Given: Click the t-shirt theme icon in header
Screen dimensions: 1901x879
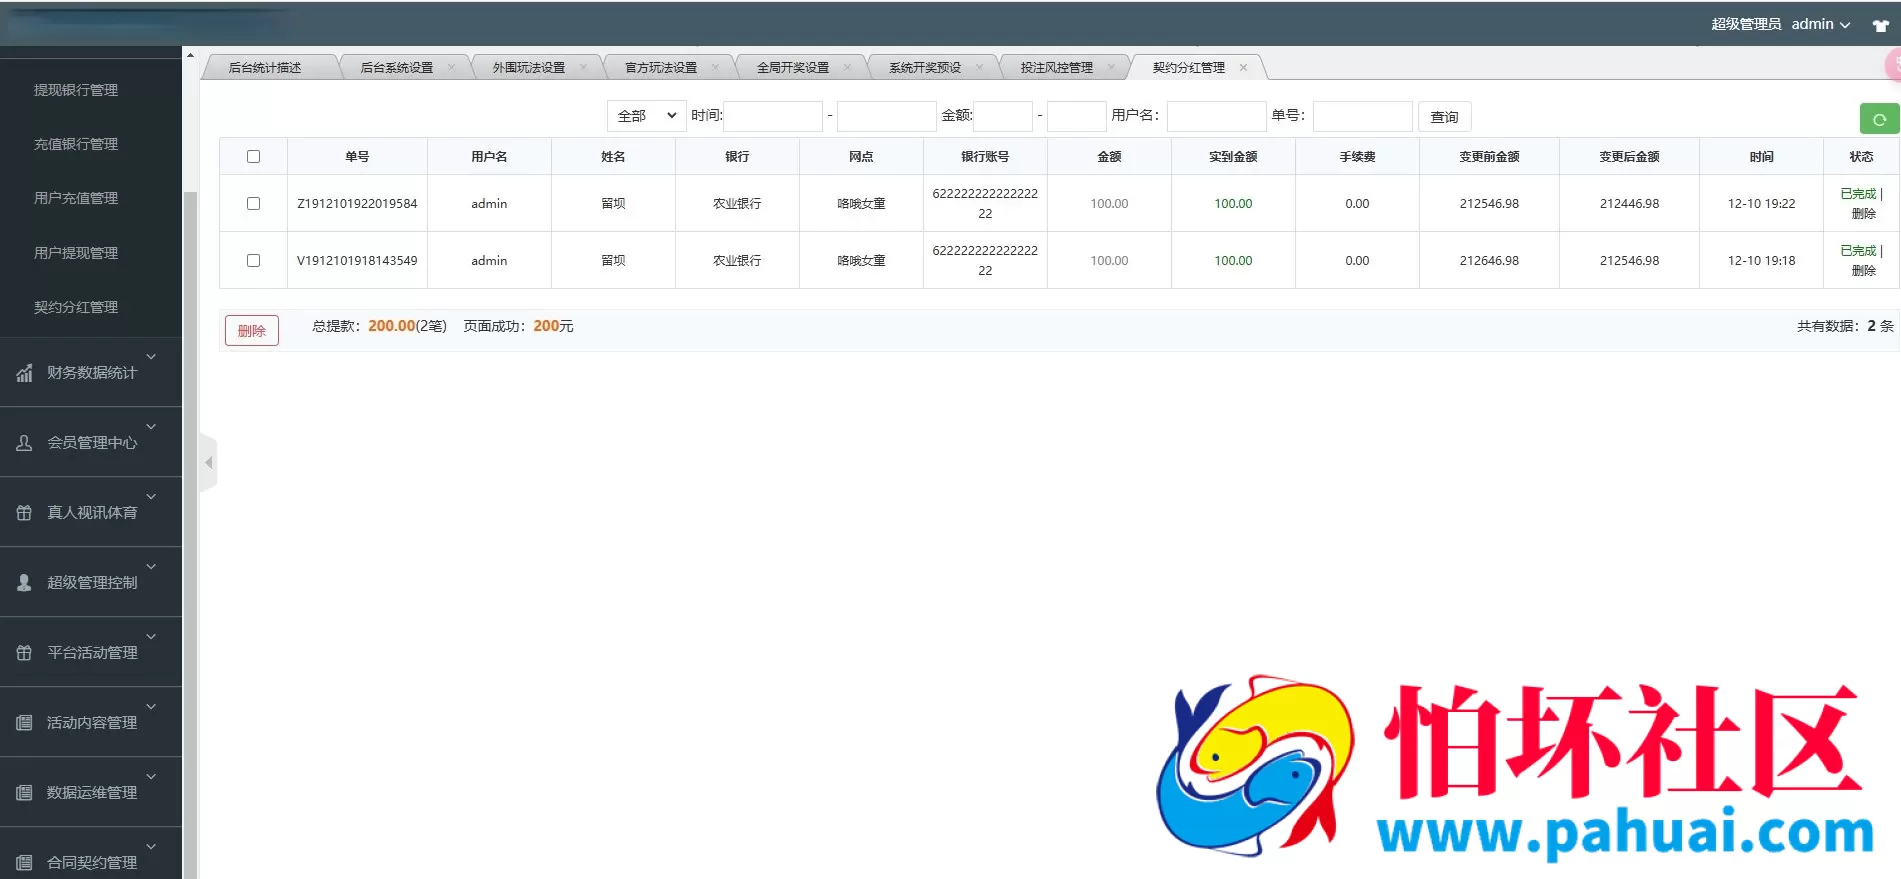Looking at the screenshot, I should pyautogui.click(x=1880, y=26).
